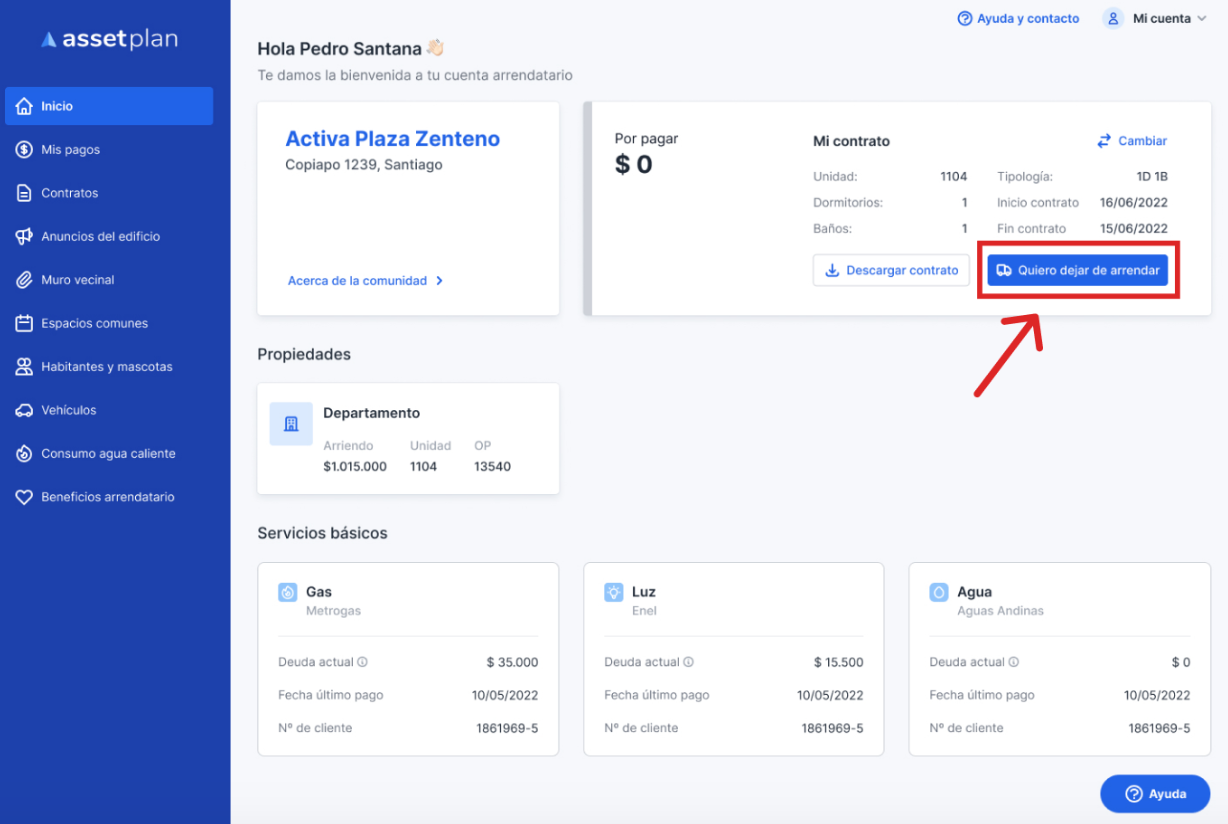Click the Inicio house icon
1228x824 pixels.
click(x=24, y=106)
